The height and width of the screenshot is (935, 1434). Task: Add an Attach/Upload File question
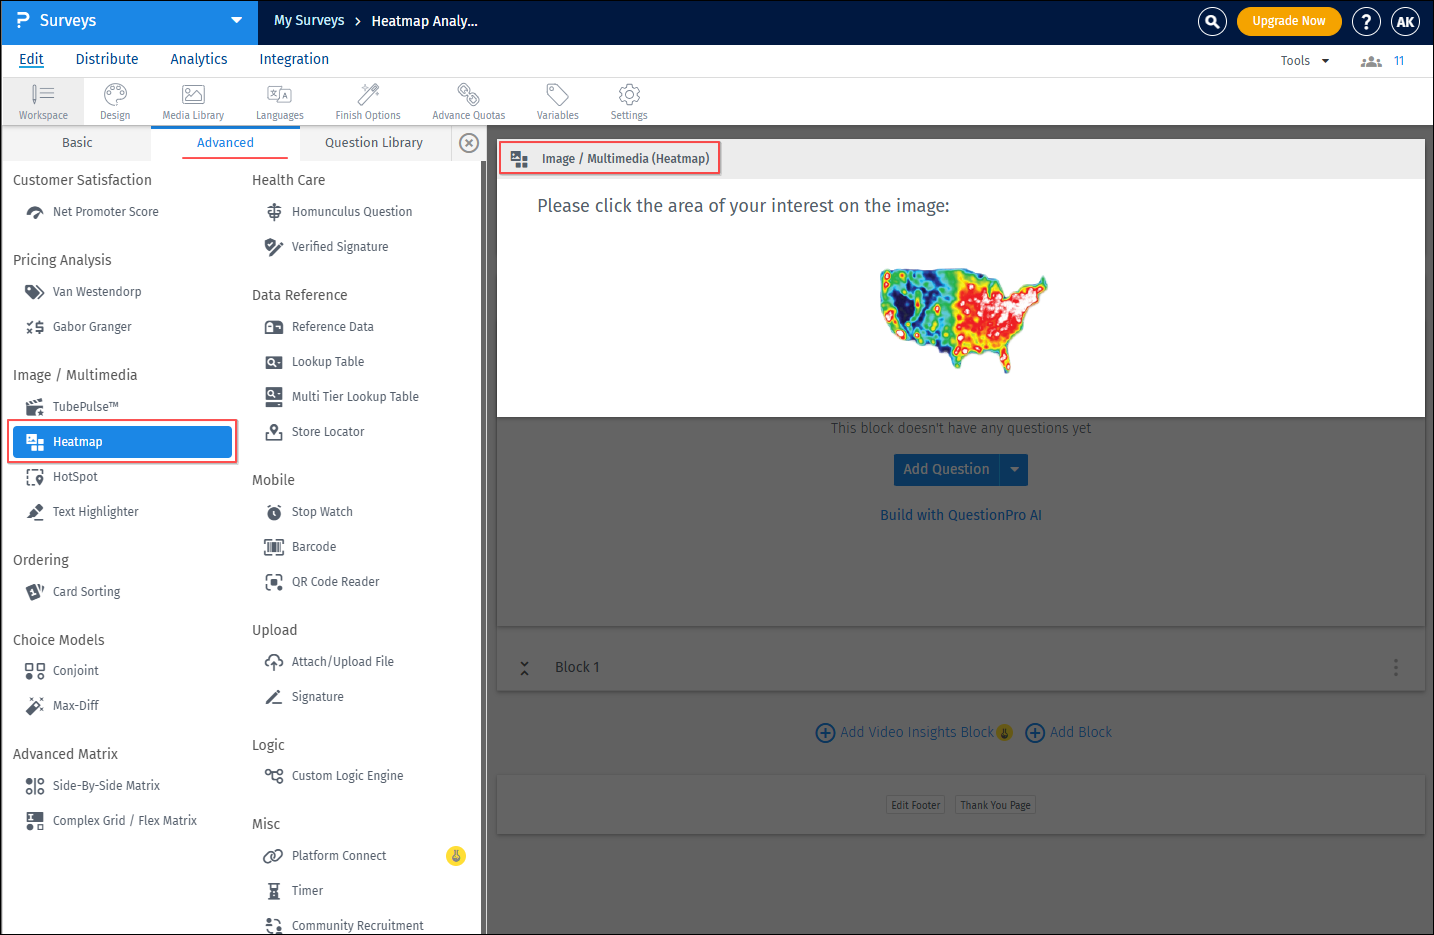click(329, 662)
